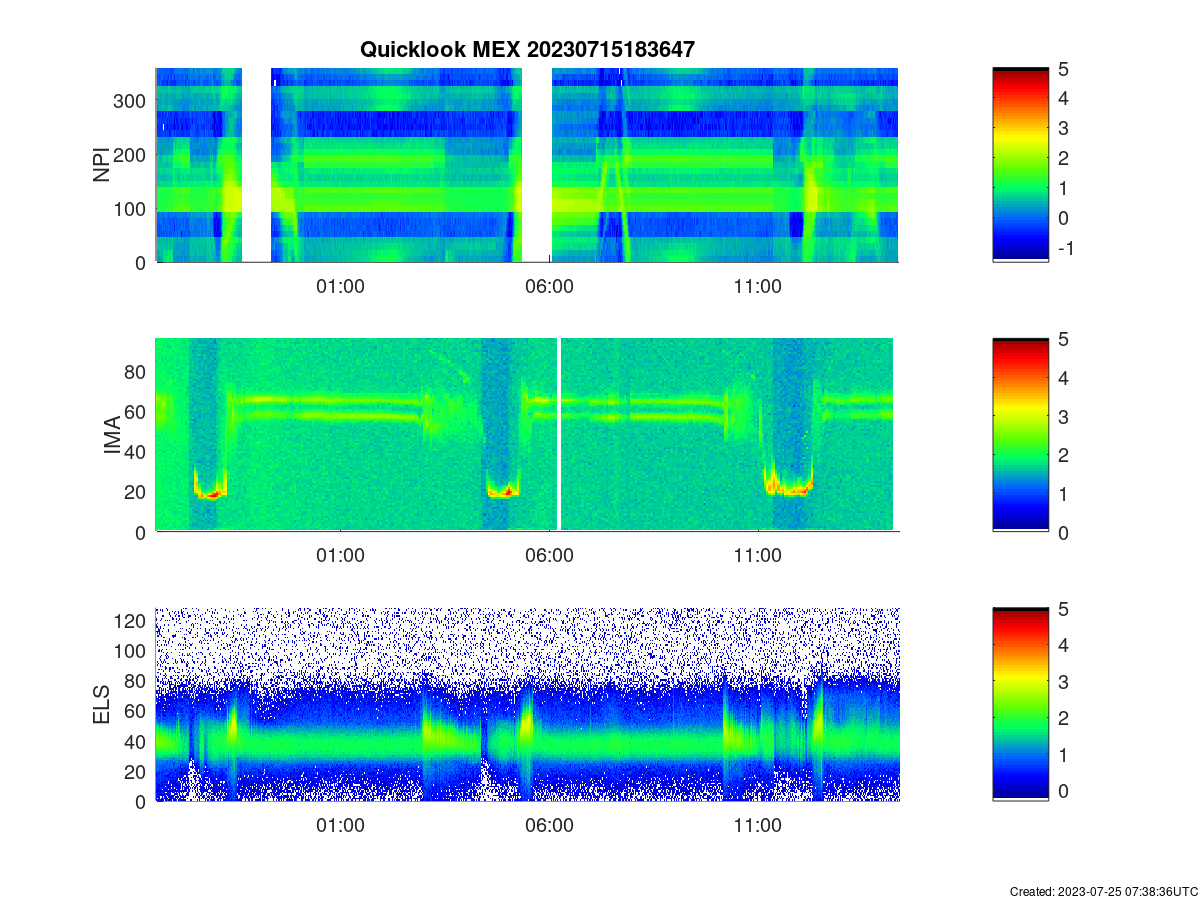The height and width of the screenshot is (900, 1200).
Task: Click the ELS spectrogram plot
Action: pos(527,705)
